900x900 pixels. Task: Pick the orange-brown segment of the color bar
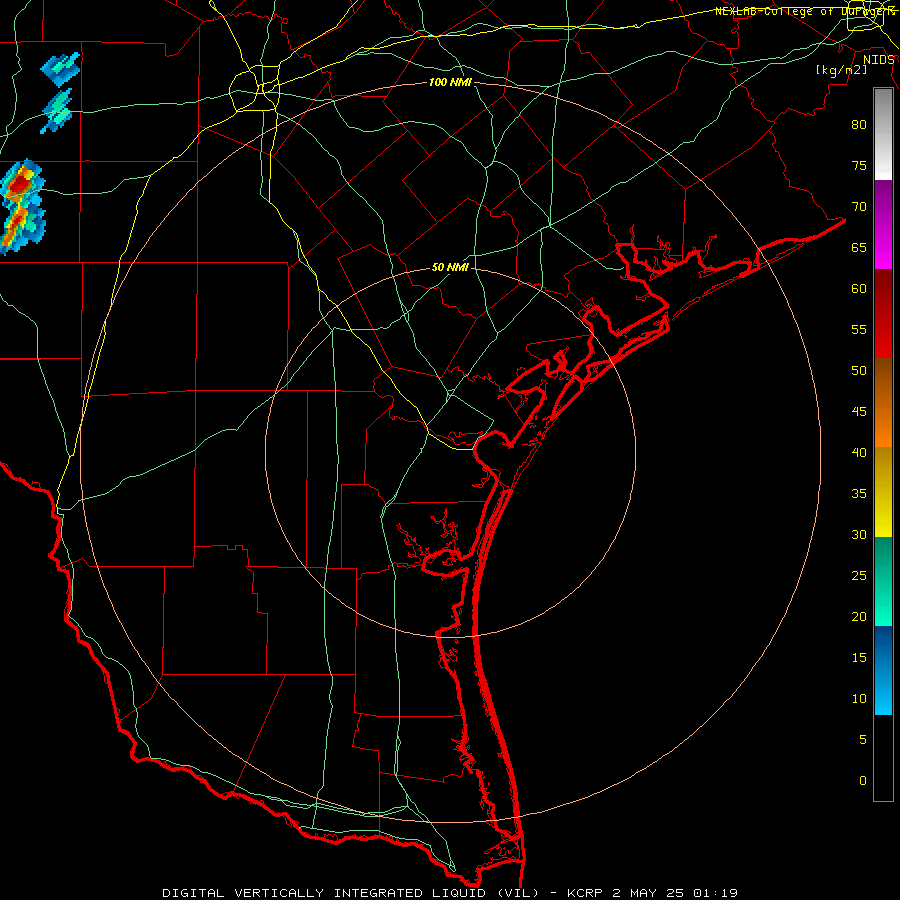pos(883,402)
